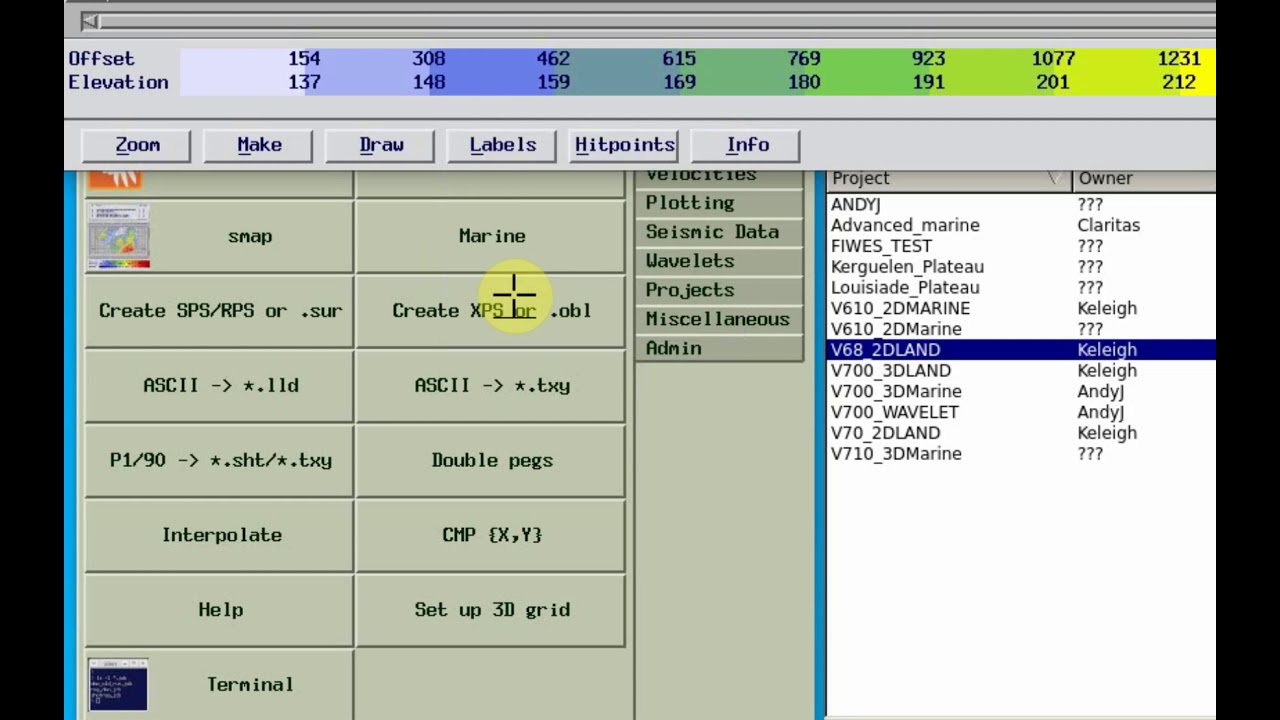Open the Info menu button
Image resolution: width=1280 pixels, height=720 pixels.
pos(747,145)
